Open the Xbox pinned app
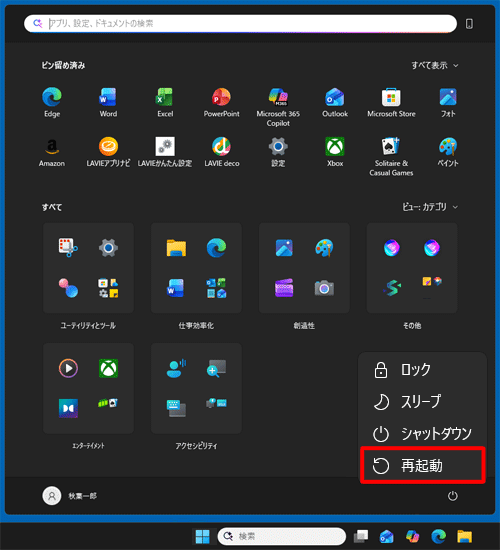Image resolution: width=500 pixels, height=550 pixels. [335, 152]
